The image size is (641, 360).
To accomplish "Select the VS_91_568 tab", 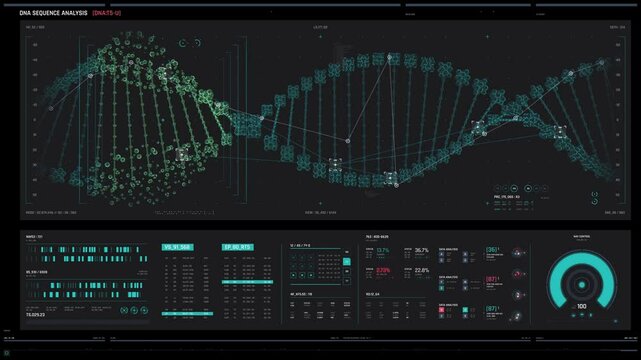I will coord(177,247).
